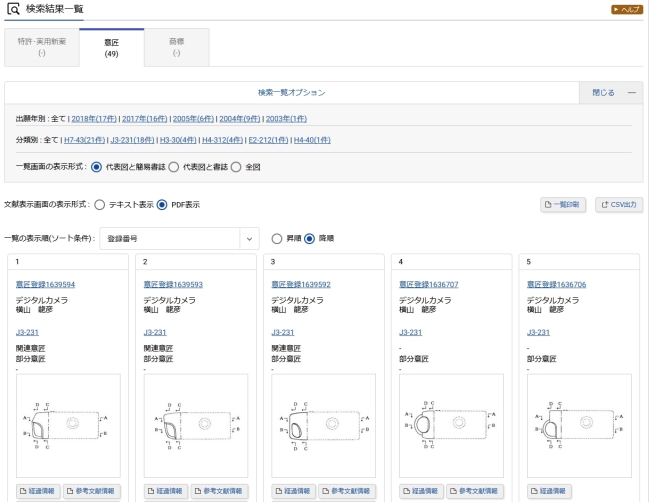The height and width of the screenshot is (502, 650).
Task: Open 経過情報 for result 1
Action: pos(35,491)
